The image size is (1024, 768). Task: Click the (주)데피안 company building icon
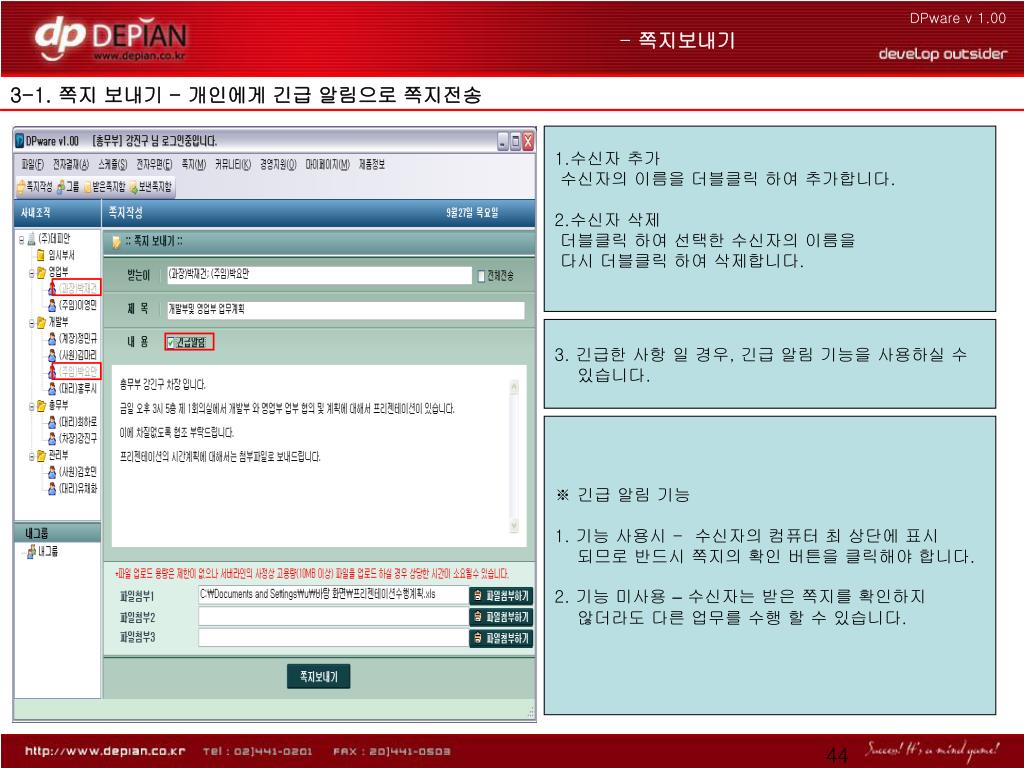click(x=31, y=239)
